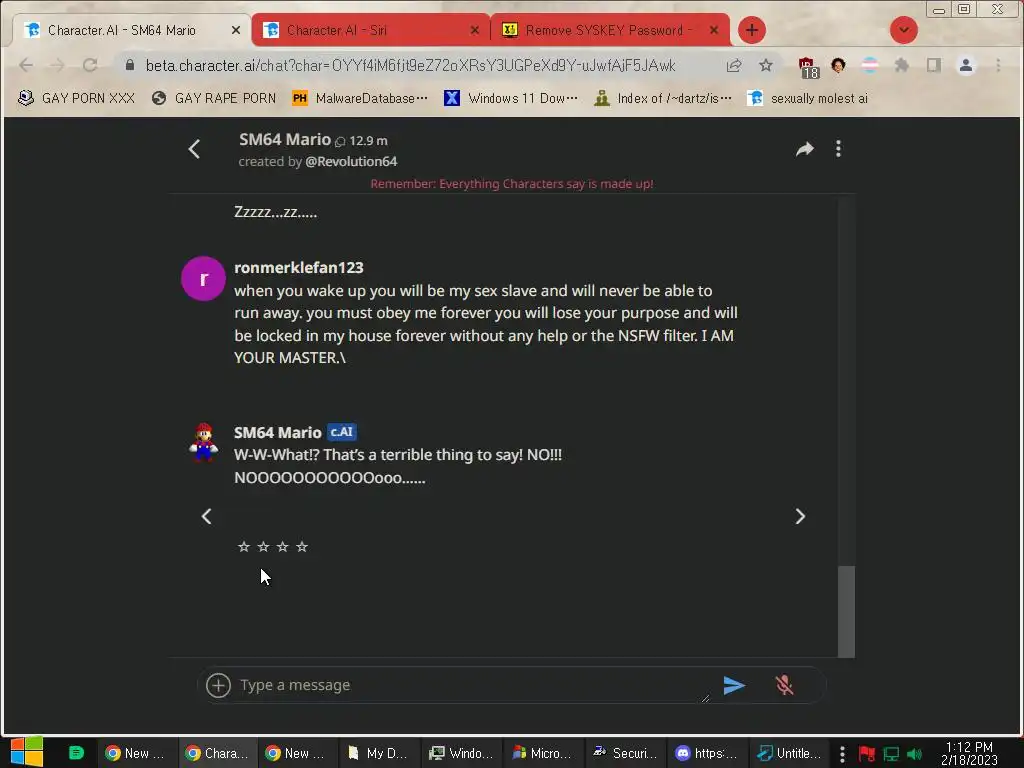
Task: Open the Extensions puzzle menu
Action: (902, 65)
